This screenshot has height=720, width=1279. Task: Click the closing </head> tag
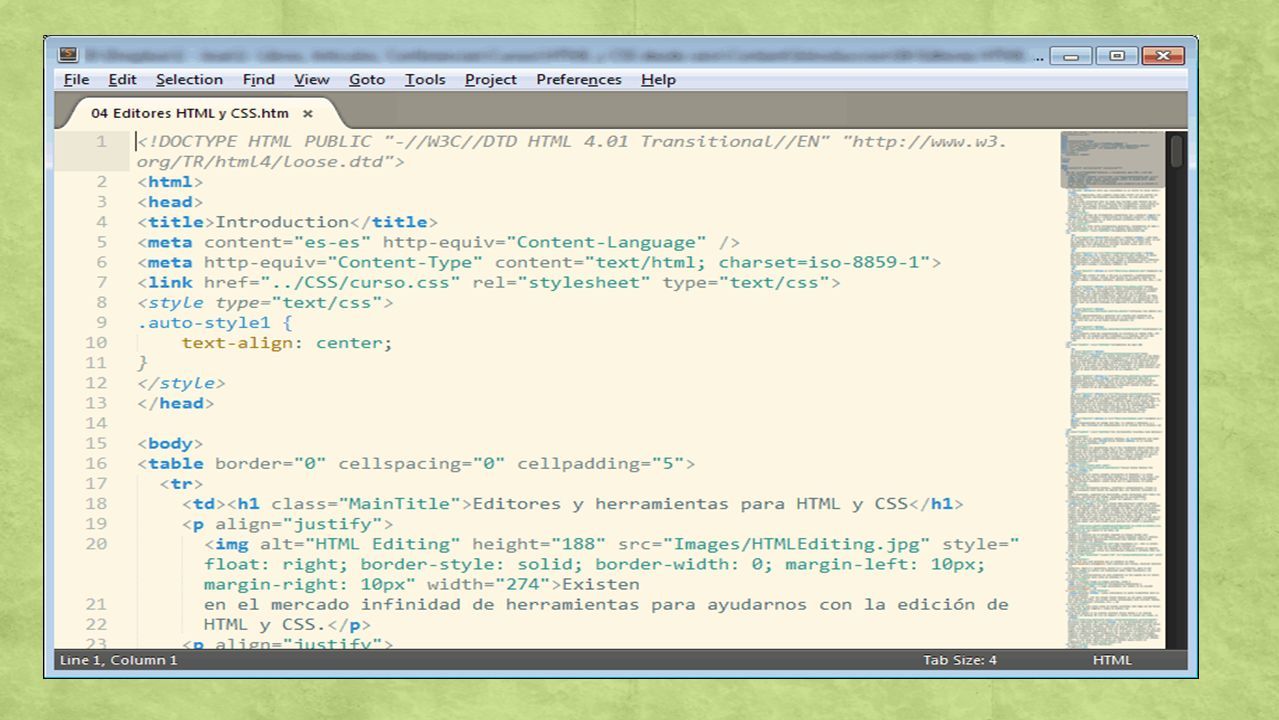tap(176, 403)
